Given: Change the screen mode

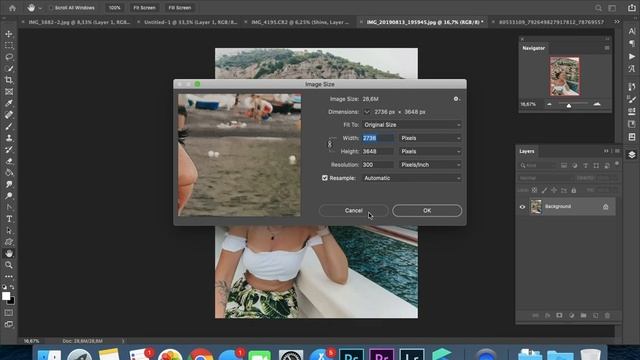Looking at the screenshot, I should pos(9,324).
